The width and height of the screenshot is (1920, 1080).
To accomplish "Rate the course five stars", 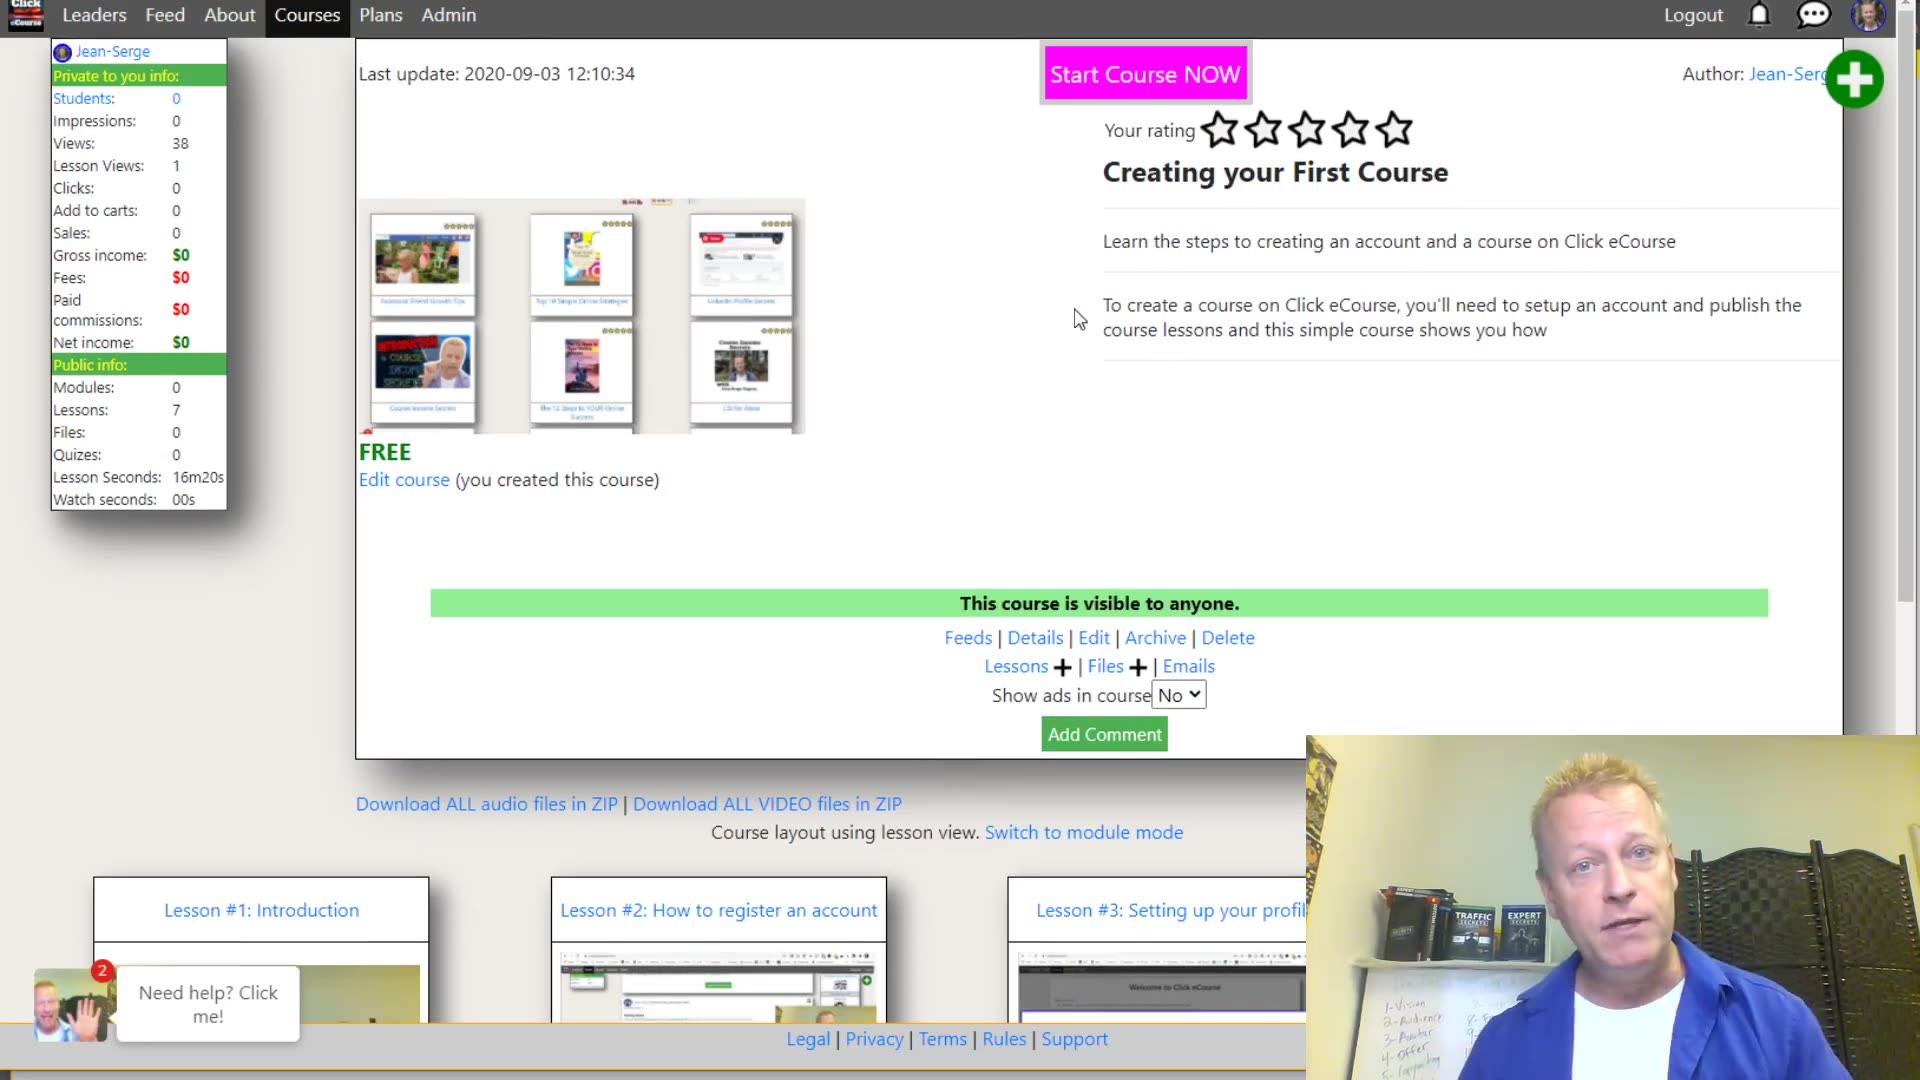I will (1394, 129).
